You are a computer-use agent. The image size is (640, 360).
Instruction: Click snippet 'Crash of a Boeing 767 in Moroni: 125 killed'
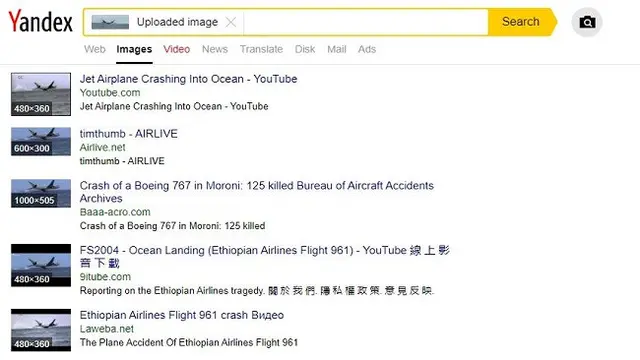pyautogui.click(x=172, y=226)
